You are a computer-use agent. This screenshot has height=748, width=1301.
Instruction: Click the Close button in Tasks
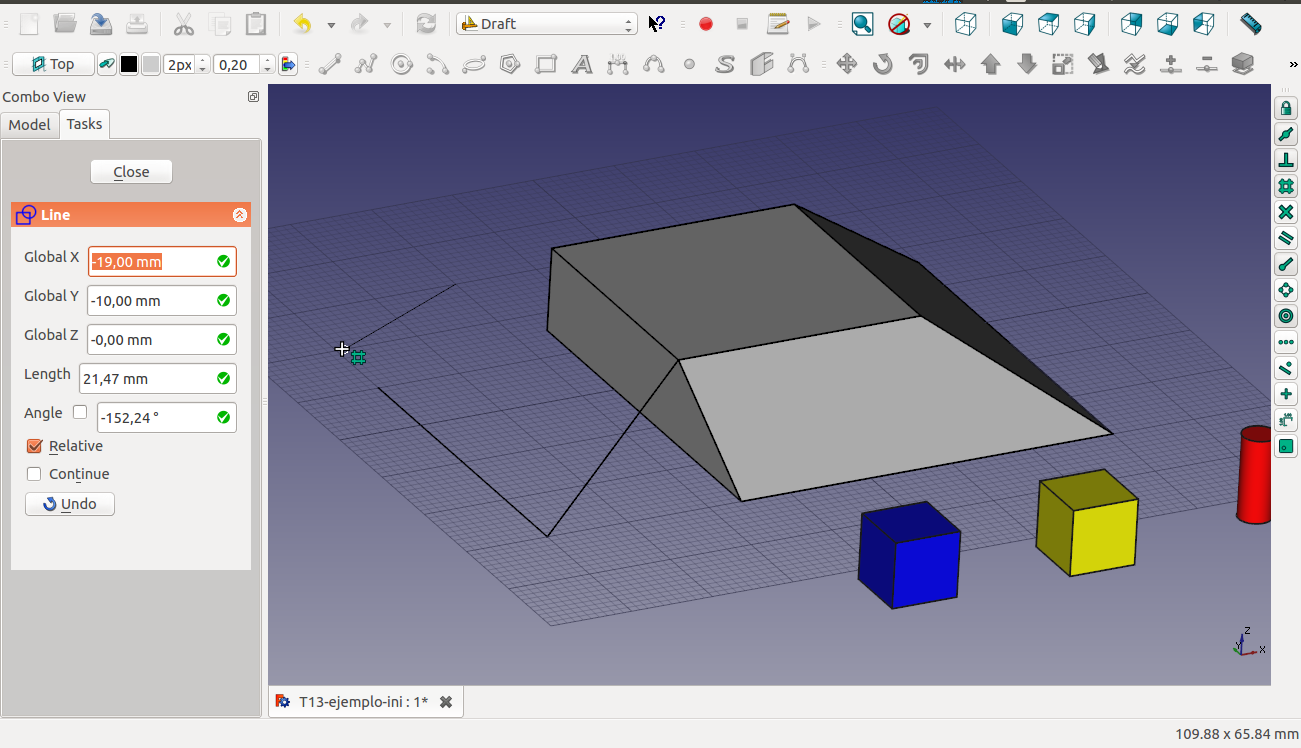pos(131,172)
